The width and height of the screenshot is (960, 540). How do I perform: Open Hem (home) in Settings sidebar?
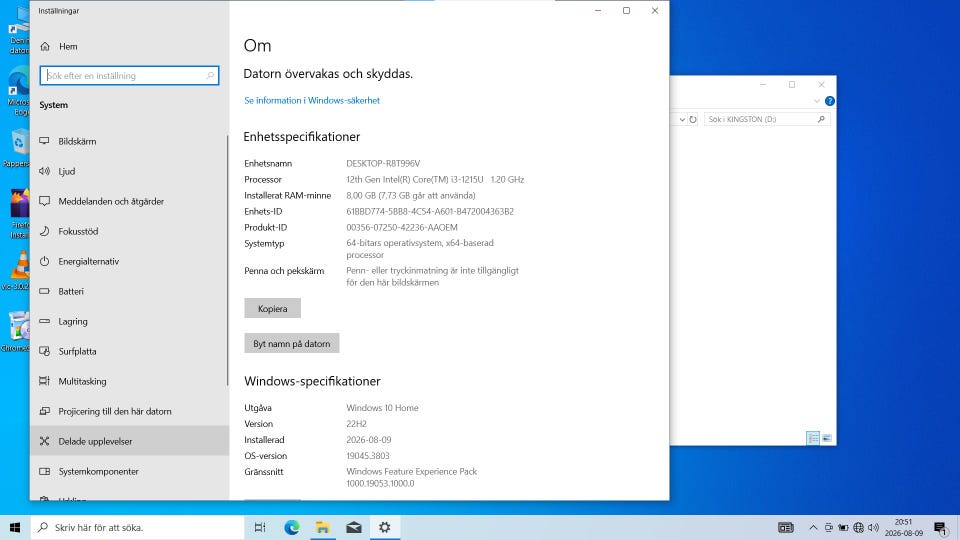[x=129, y=47]
